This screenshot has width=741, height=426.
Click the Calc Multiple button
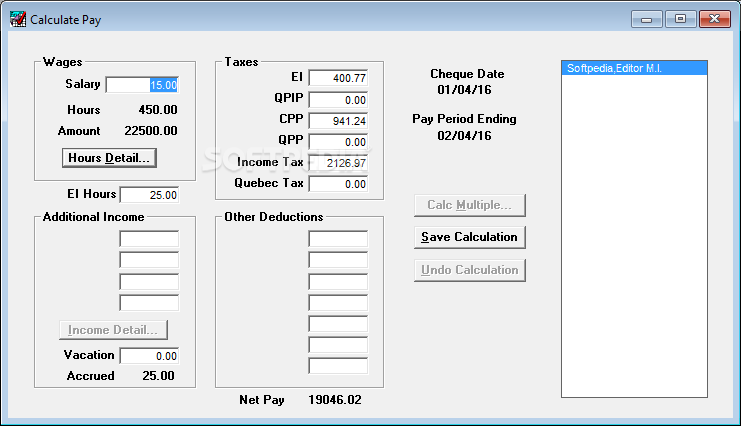pos(470,205)
